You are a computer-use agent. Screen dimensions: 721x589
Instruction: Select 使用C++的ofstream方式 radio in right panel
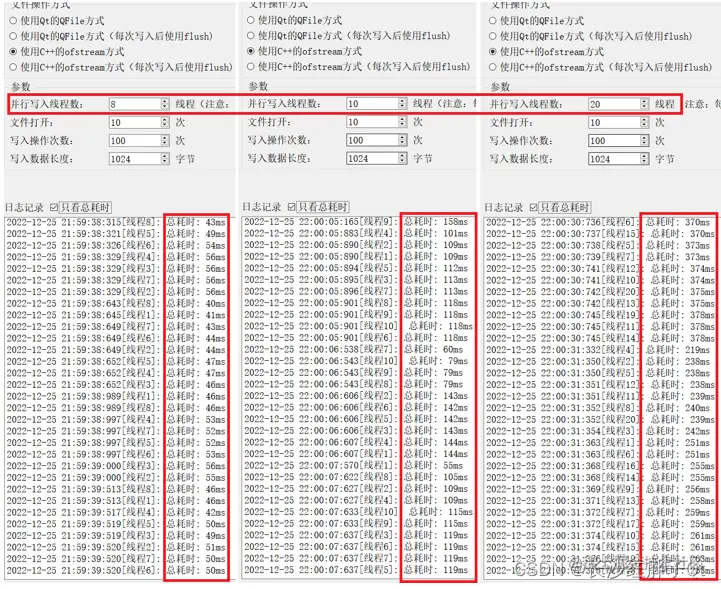coord(493,51)
